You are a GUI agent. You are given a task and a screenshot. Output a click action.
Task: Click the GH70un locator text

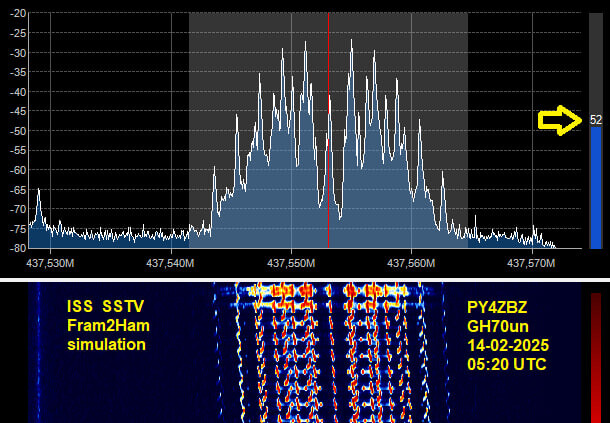tap(498, 326)
